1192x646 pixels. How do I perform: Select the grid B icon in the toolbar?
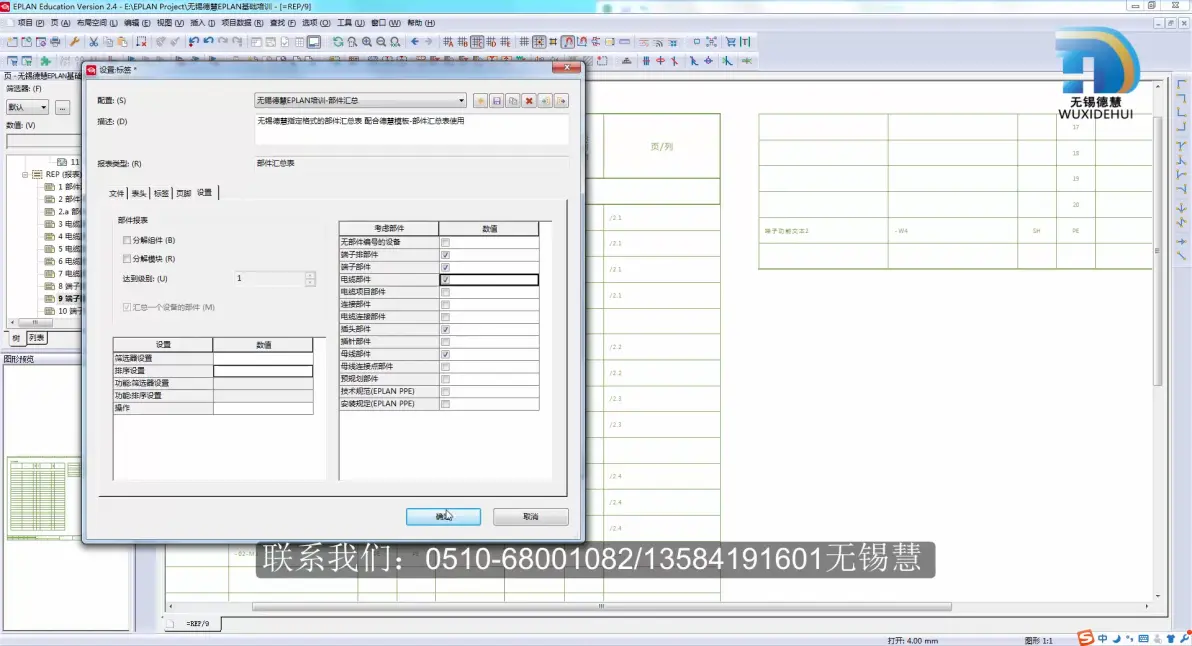462,42
